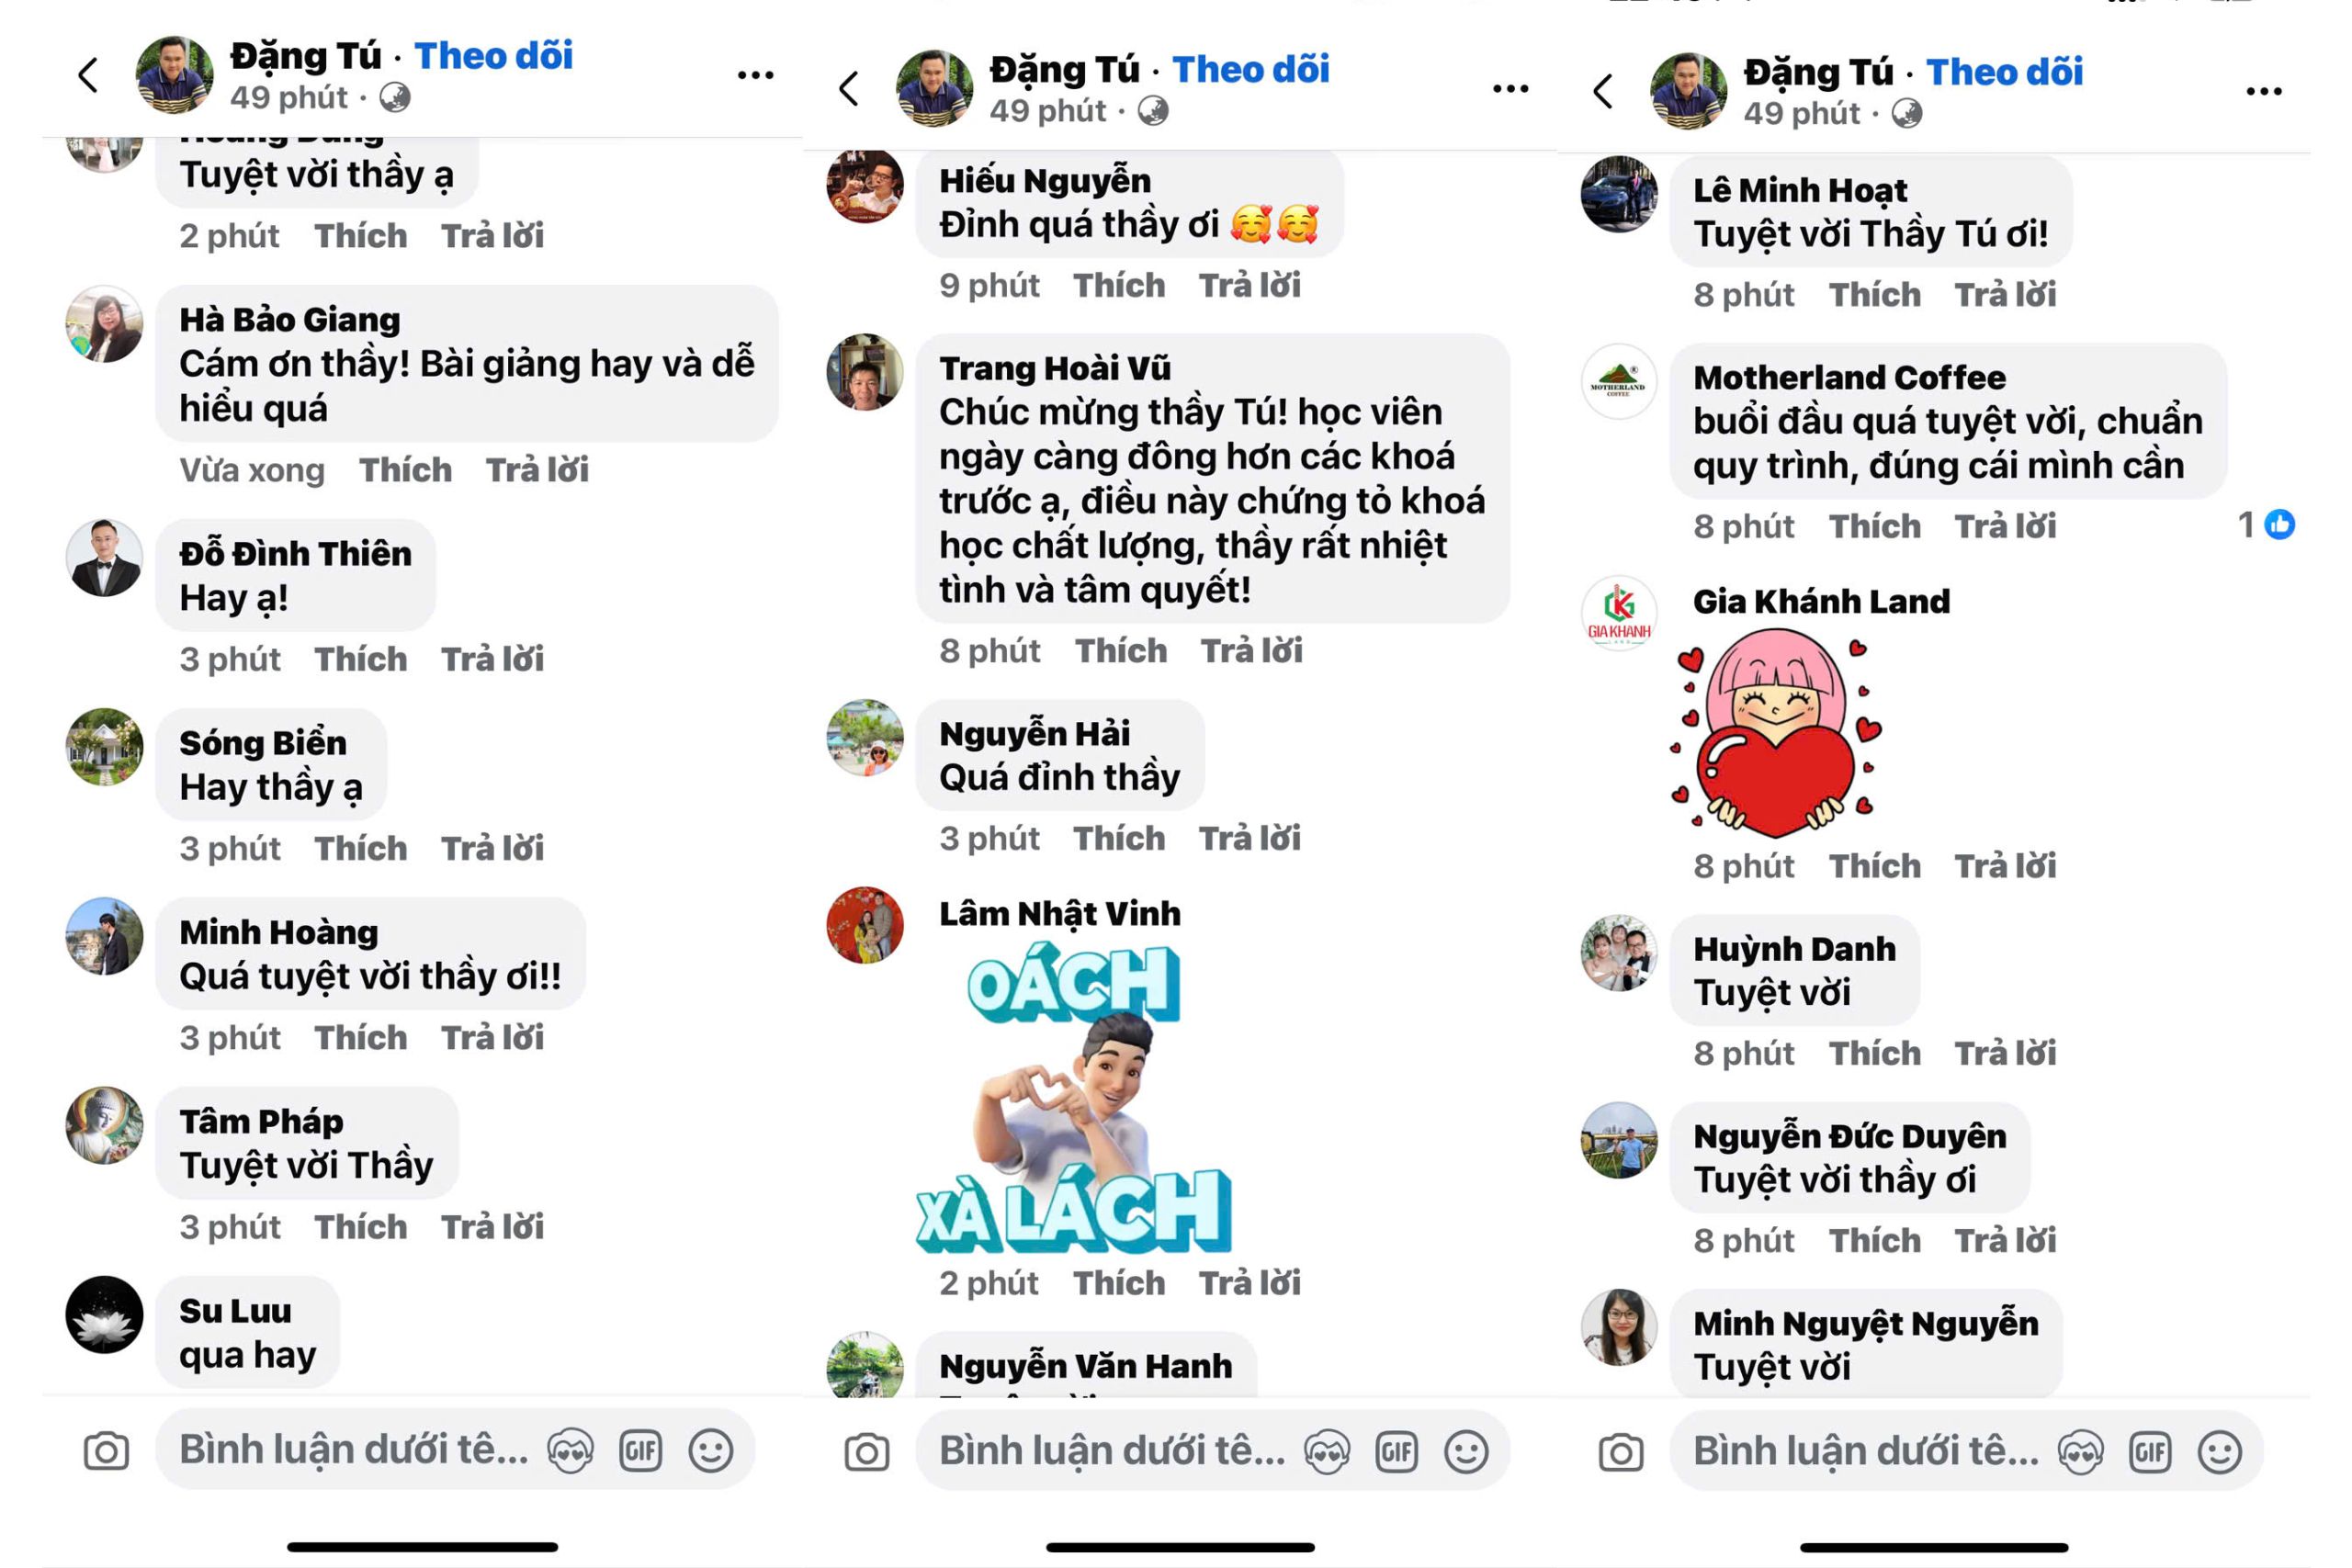Open Đỗ Đình Thiên's profile name
The height and width of the screenshot is (1568, 2352).
coord(295,553)
